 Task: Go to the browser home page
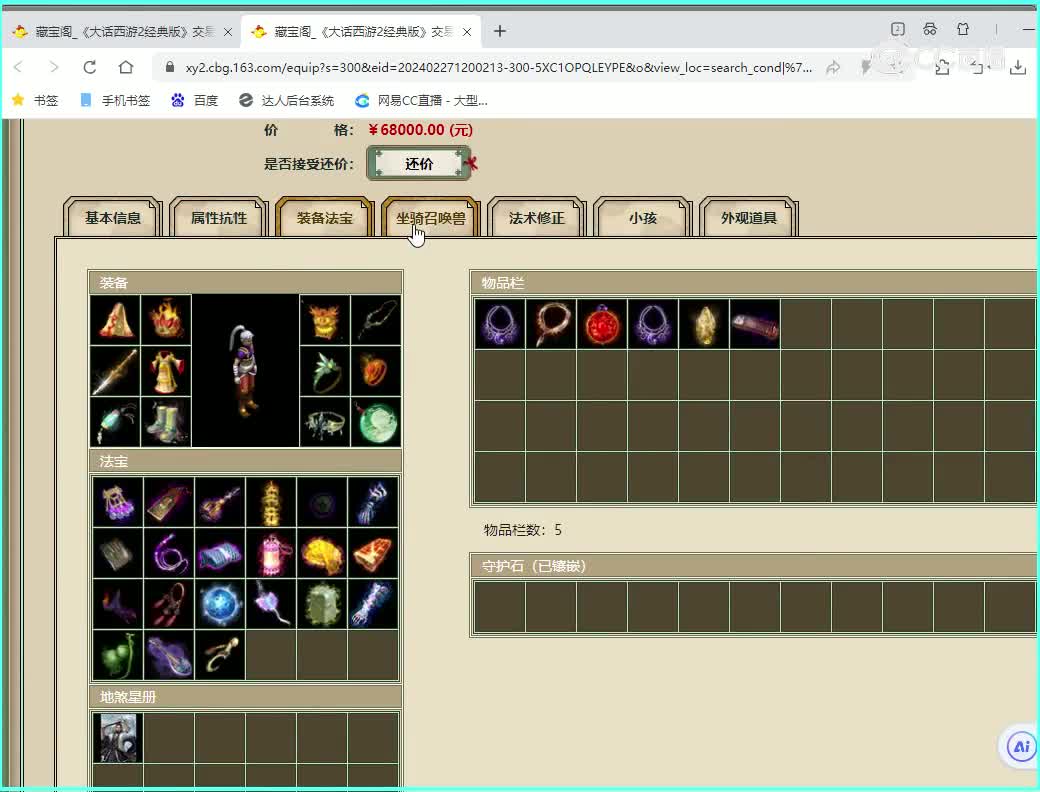(x=126, y=67)
